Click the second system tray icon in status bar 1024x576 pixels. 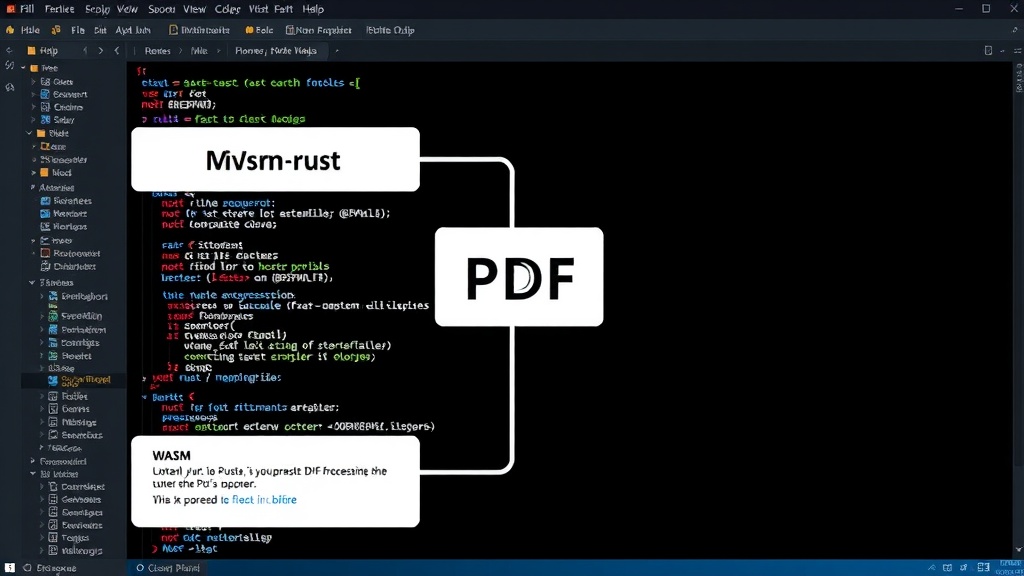948,568
